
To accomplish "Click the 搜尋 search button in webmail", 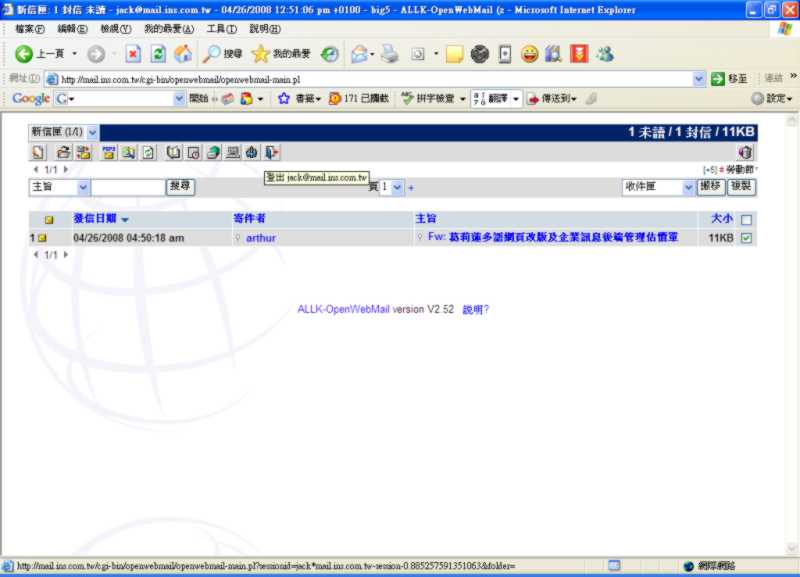I will pos(180,187).
